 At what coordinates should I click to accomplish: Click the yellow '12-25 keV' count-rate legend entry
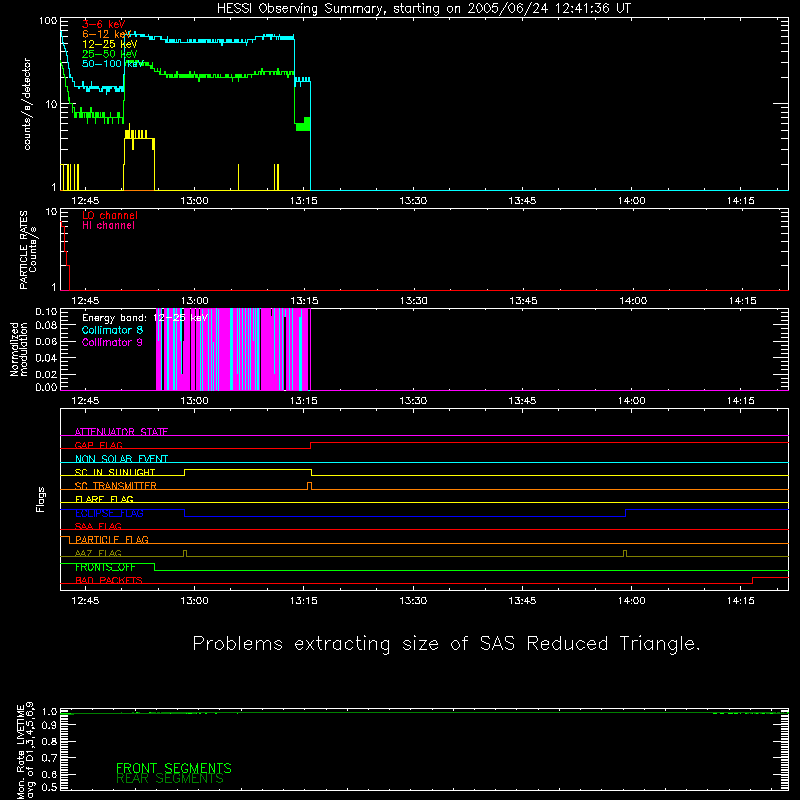[x=110, y=44]
